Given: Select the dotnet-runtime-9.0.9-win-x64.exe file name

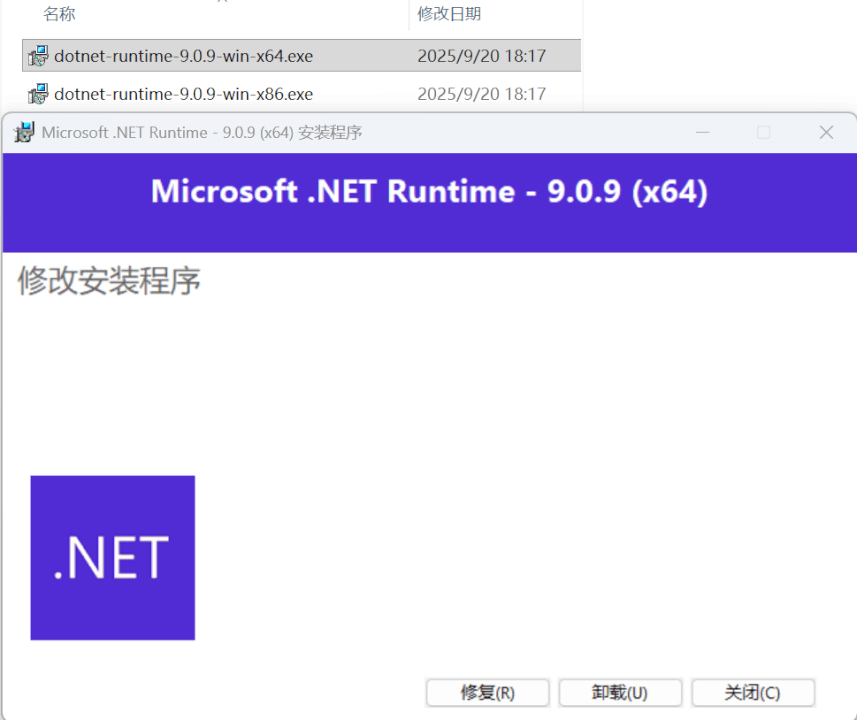Looking at the screenshot, I should tap(183, 56).
